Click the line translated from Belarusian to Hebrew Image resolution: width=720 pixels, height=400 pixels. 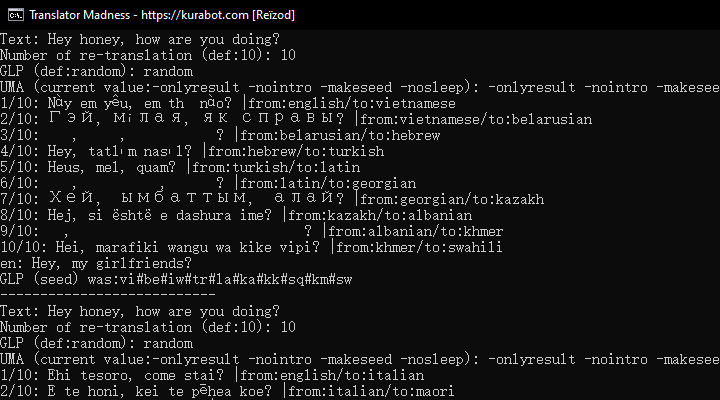(220, 135)
